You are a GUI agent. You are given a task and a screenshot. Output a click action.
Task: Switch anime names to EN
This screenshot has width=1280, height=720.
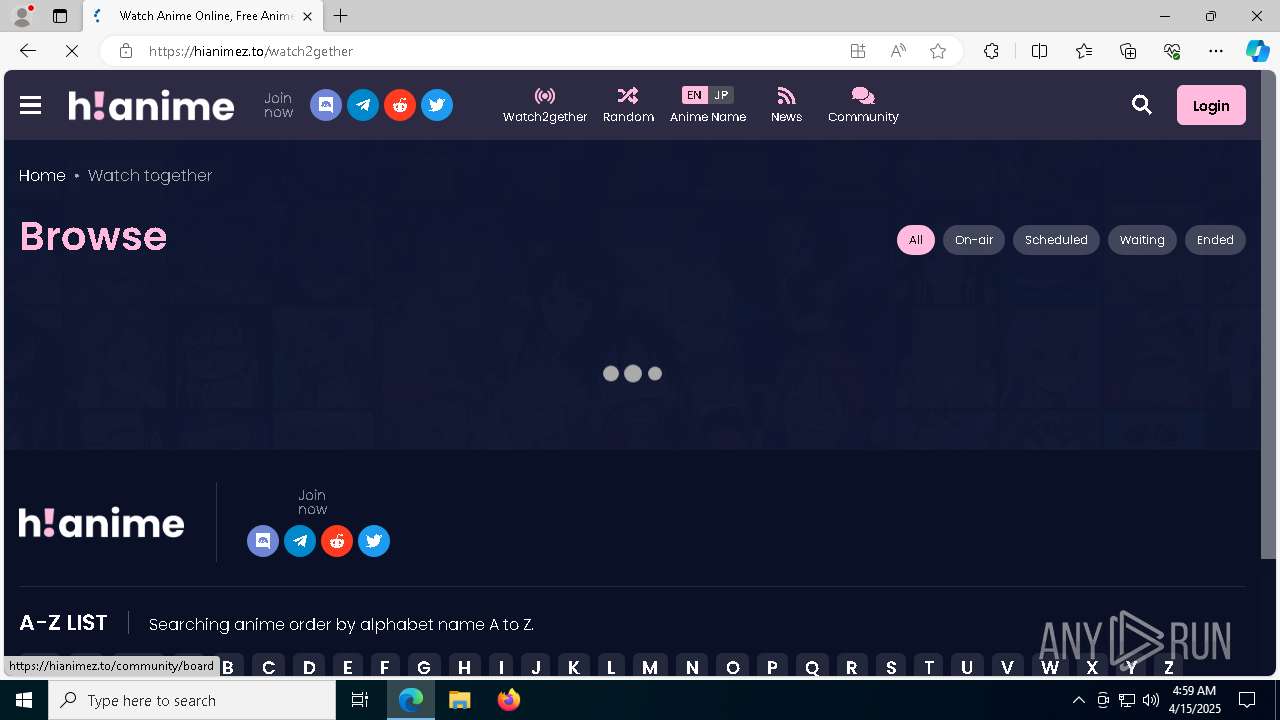point(694,95)
